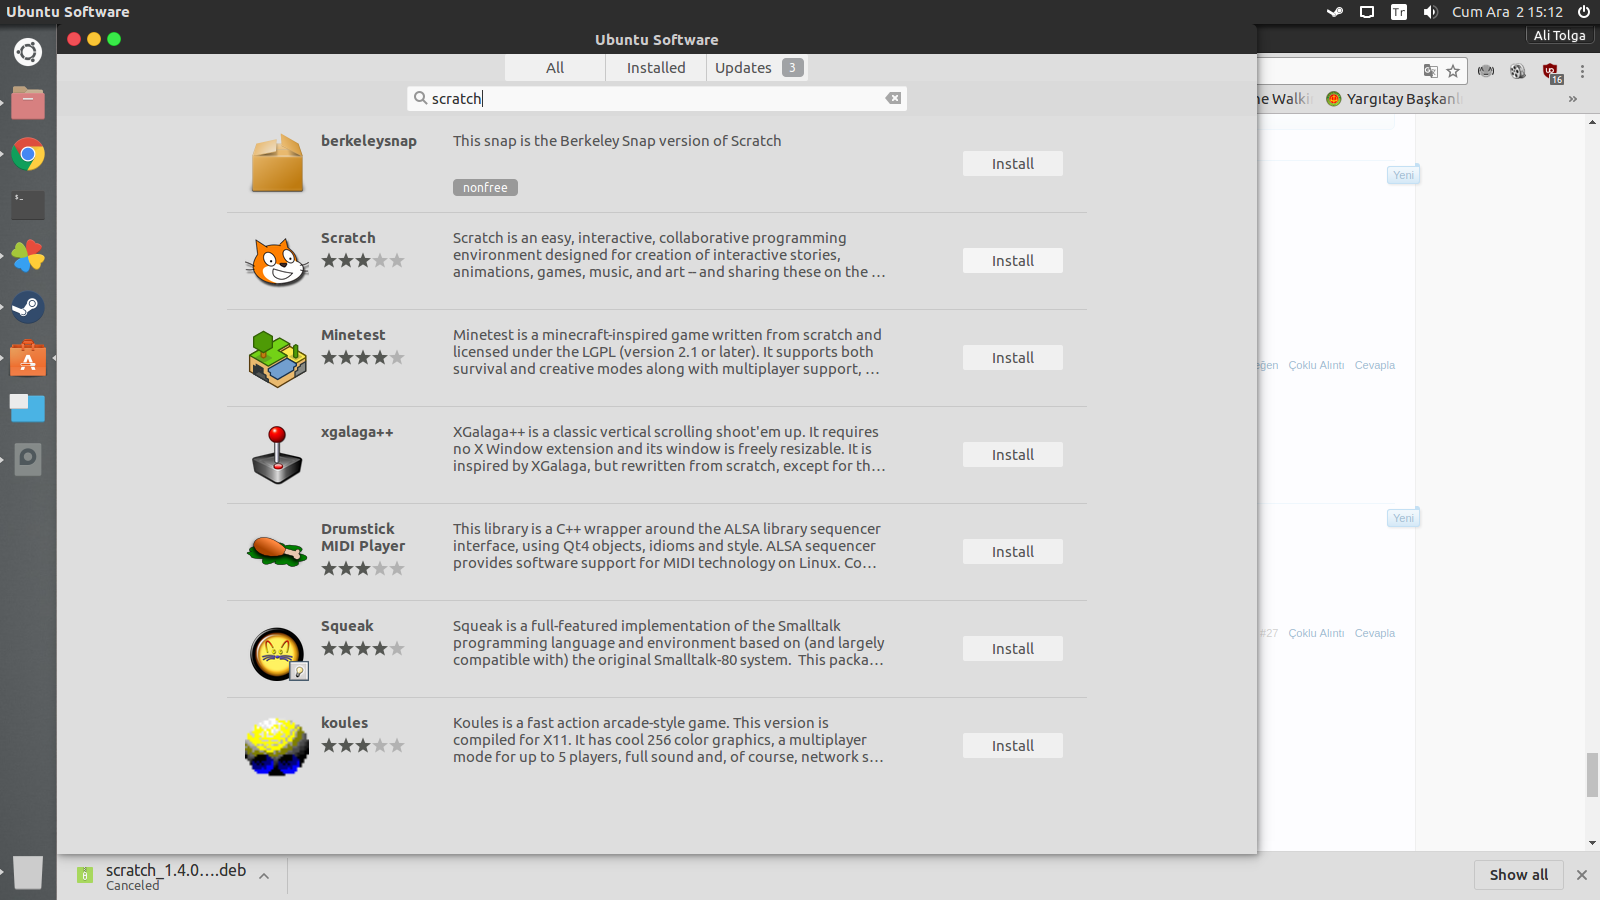
Task: Click the Scratch cat icon
Action: [x=277, y=261]
